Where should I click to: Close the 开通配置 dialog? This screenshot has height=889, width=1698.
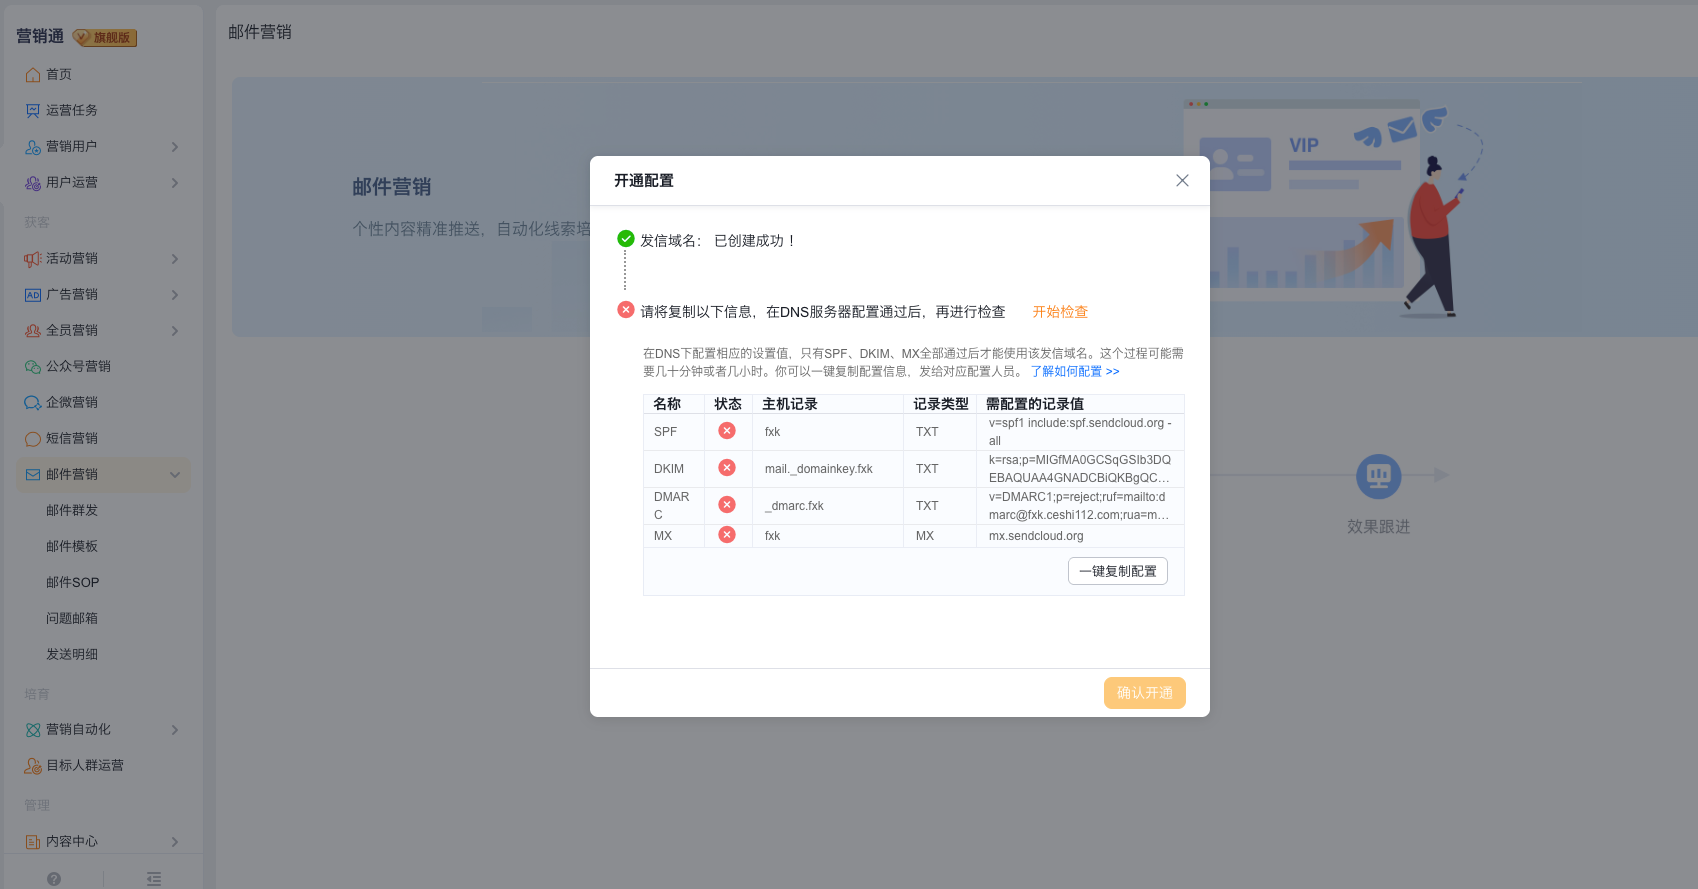point(1182,181)
